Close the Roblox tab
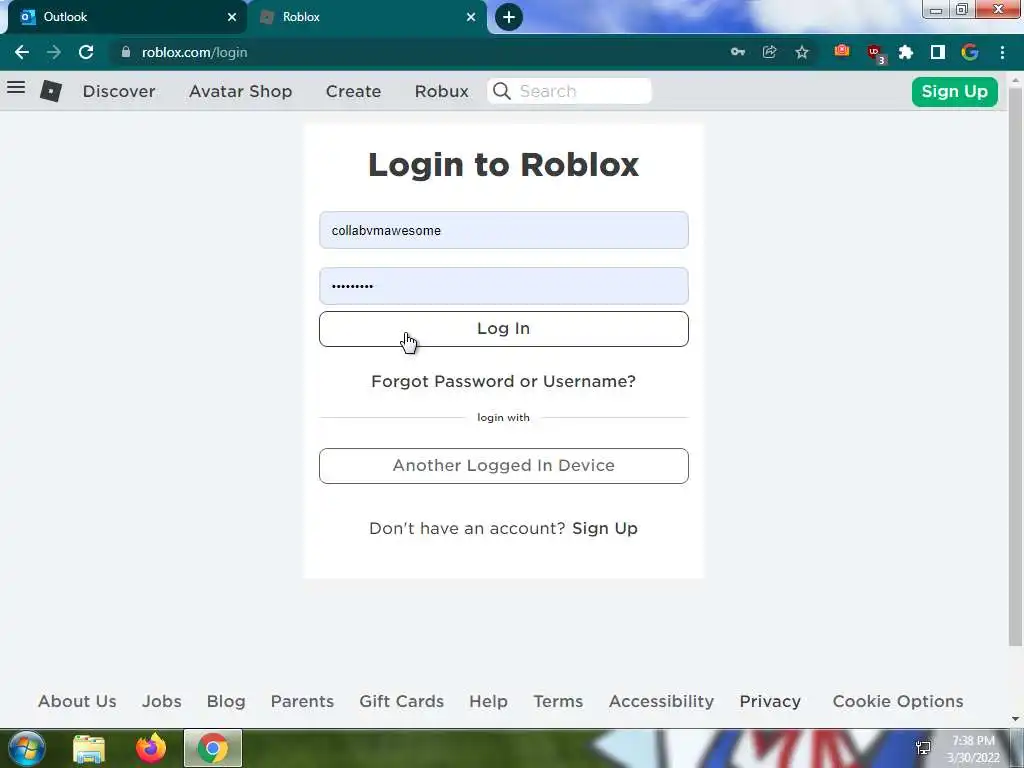The image size is (1024, 768). click(471, 17)
